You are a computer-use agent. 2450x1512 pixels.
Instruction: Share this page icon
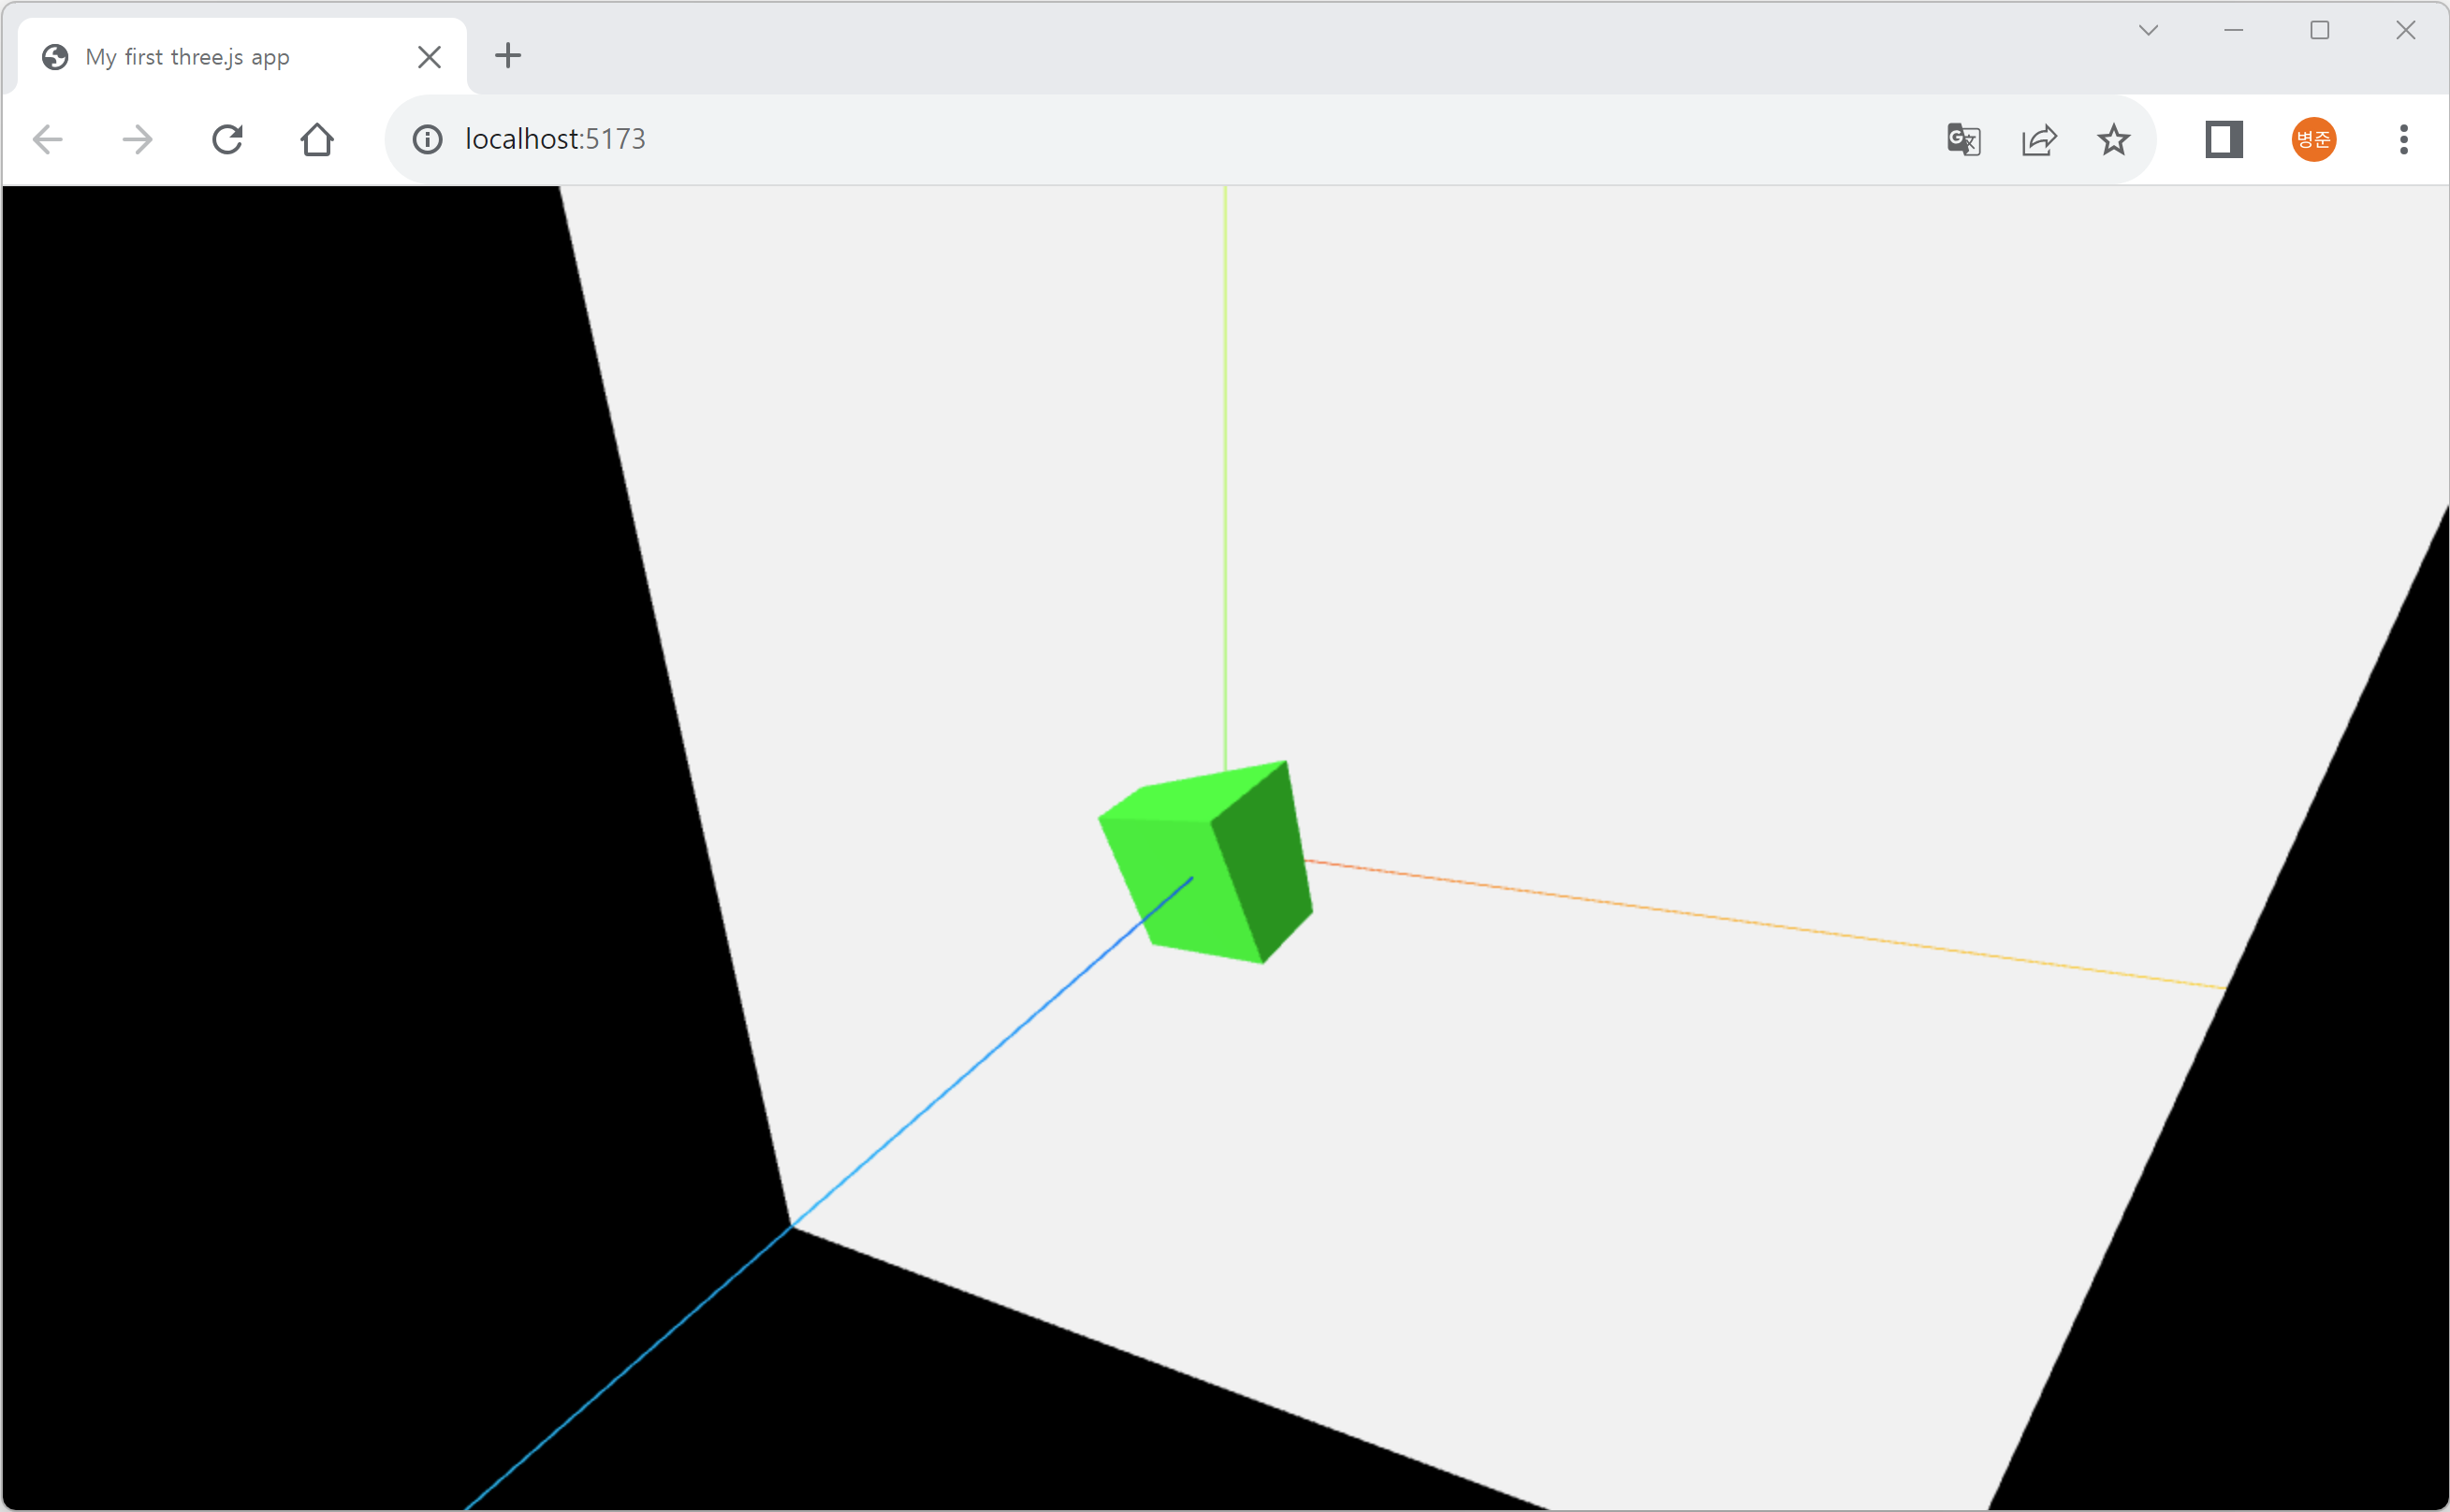tap(2038, 139)
